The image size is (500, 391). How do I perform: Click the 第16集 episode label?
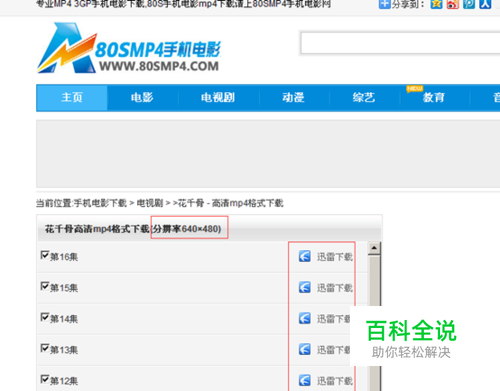tap(64, 257)
